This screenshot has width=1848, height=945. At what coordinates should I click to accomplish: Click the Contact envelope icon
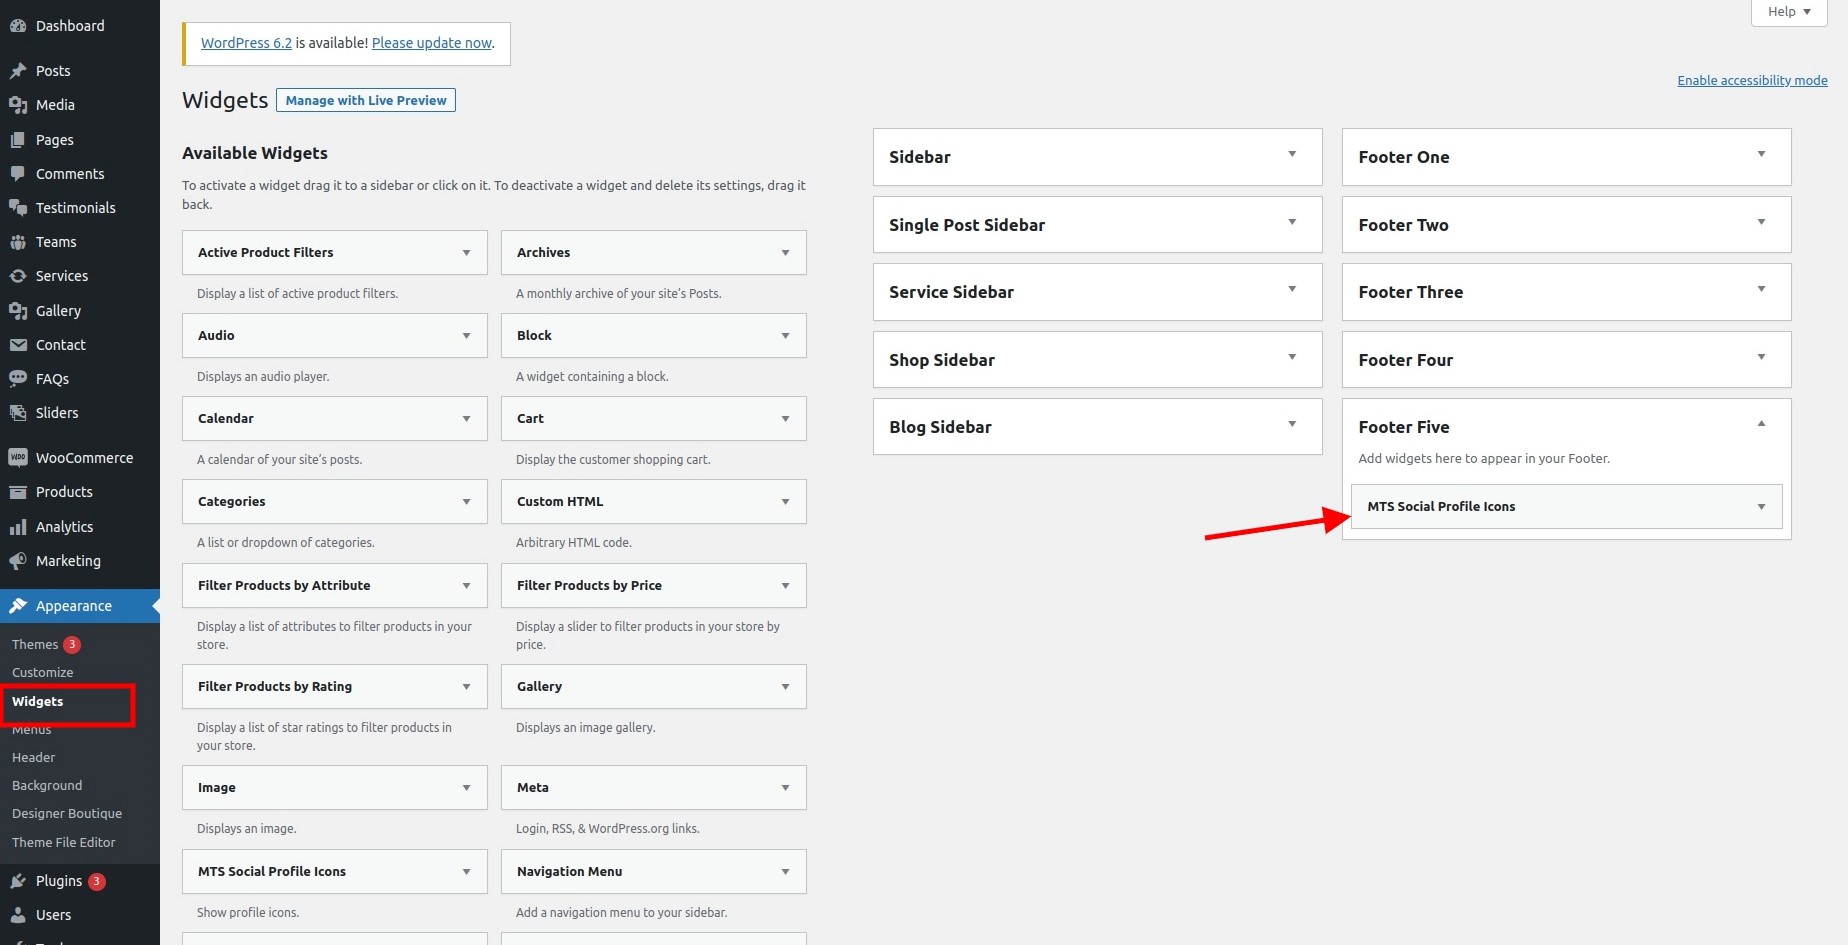point(18,345)
